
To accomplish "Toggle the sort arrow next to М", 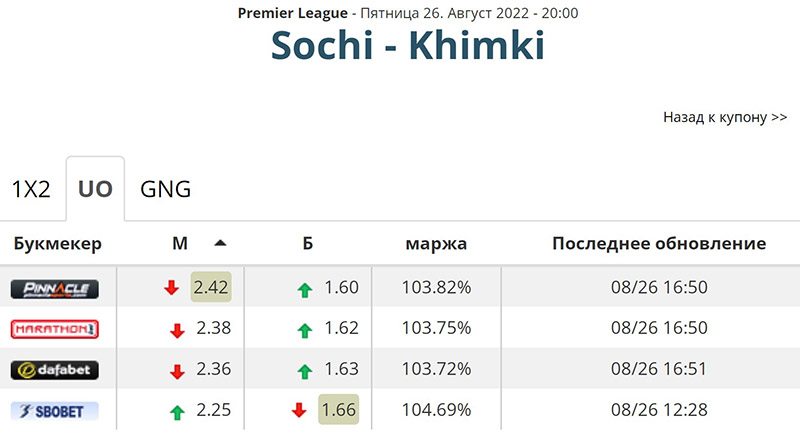I will [x=220, y=243].
